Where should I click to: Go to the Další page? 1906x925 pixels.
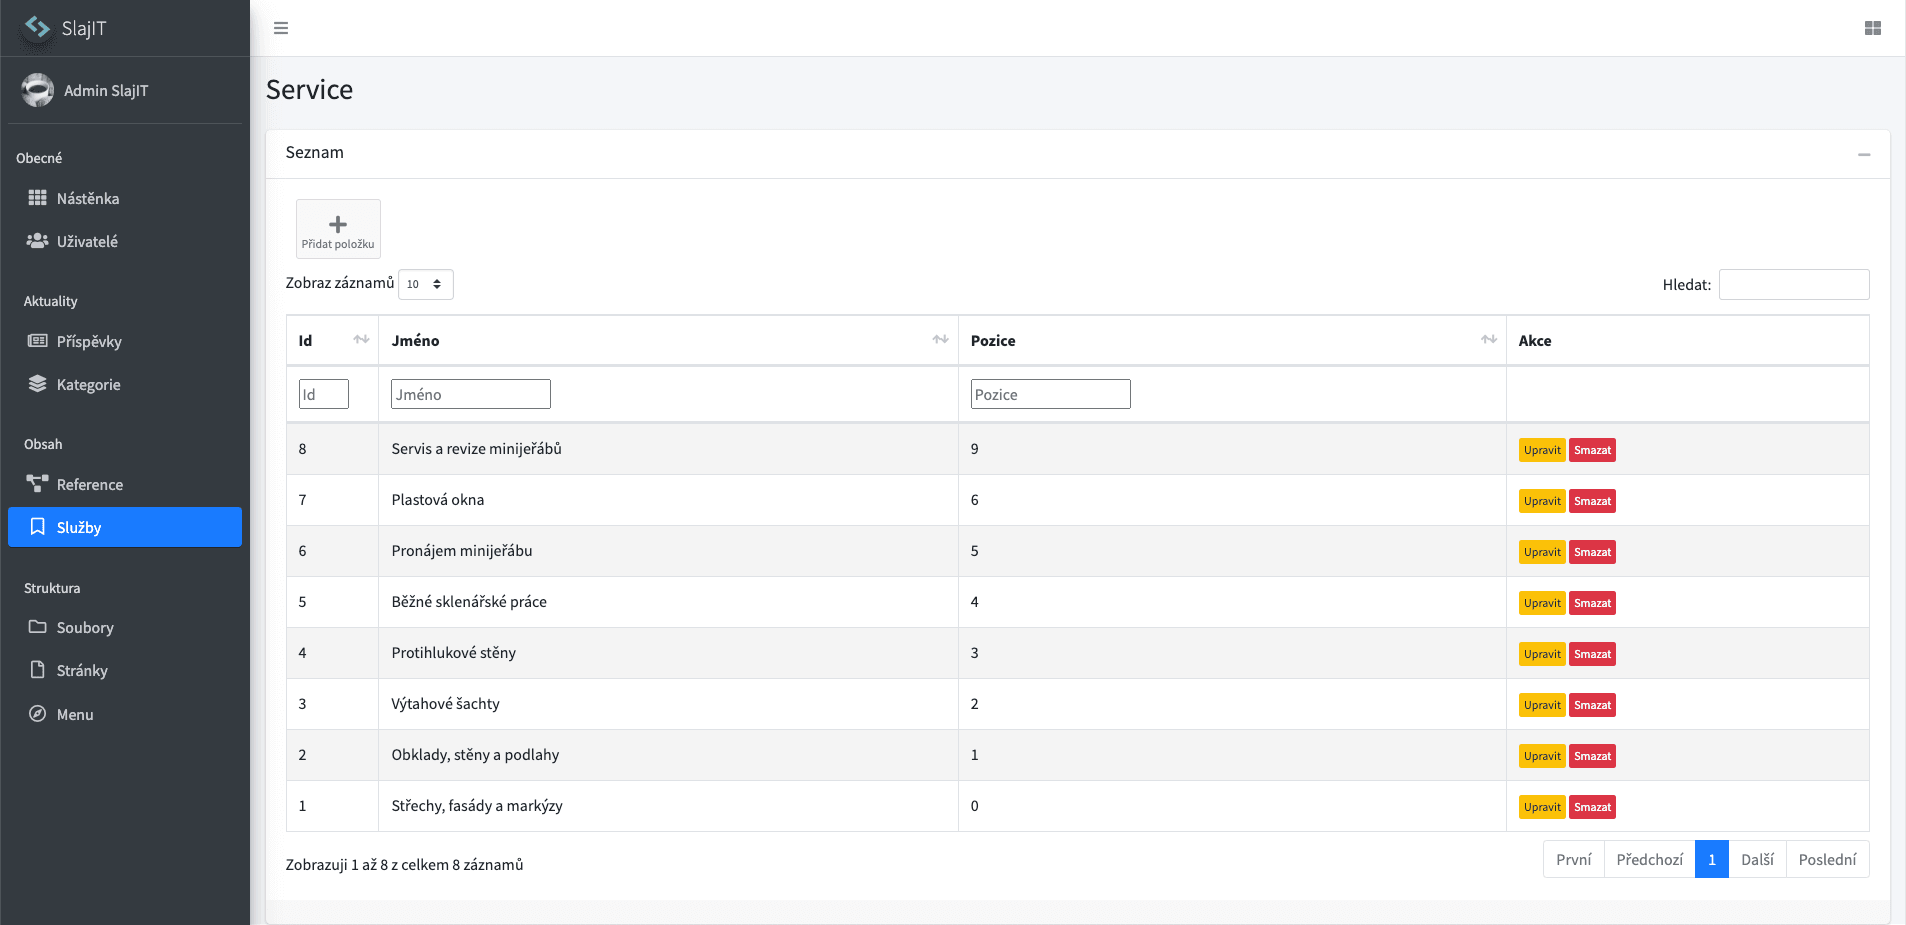tap(1757, 859)
